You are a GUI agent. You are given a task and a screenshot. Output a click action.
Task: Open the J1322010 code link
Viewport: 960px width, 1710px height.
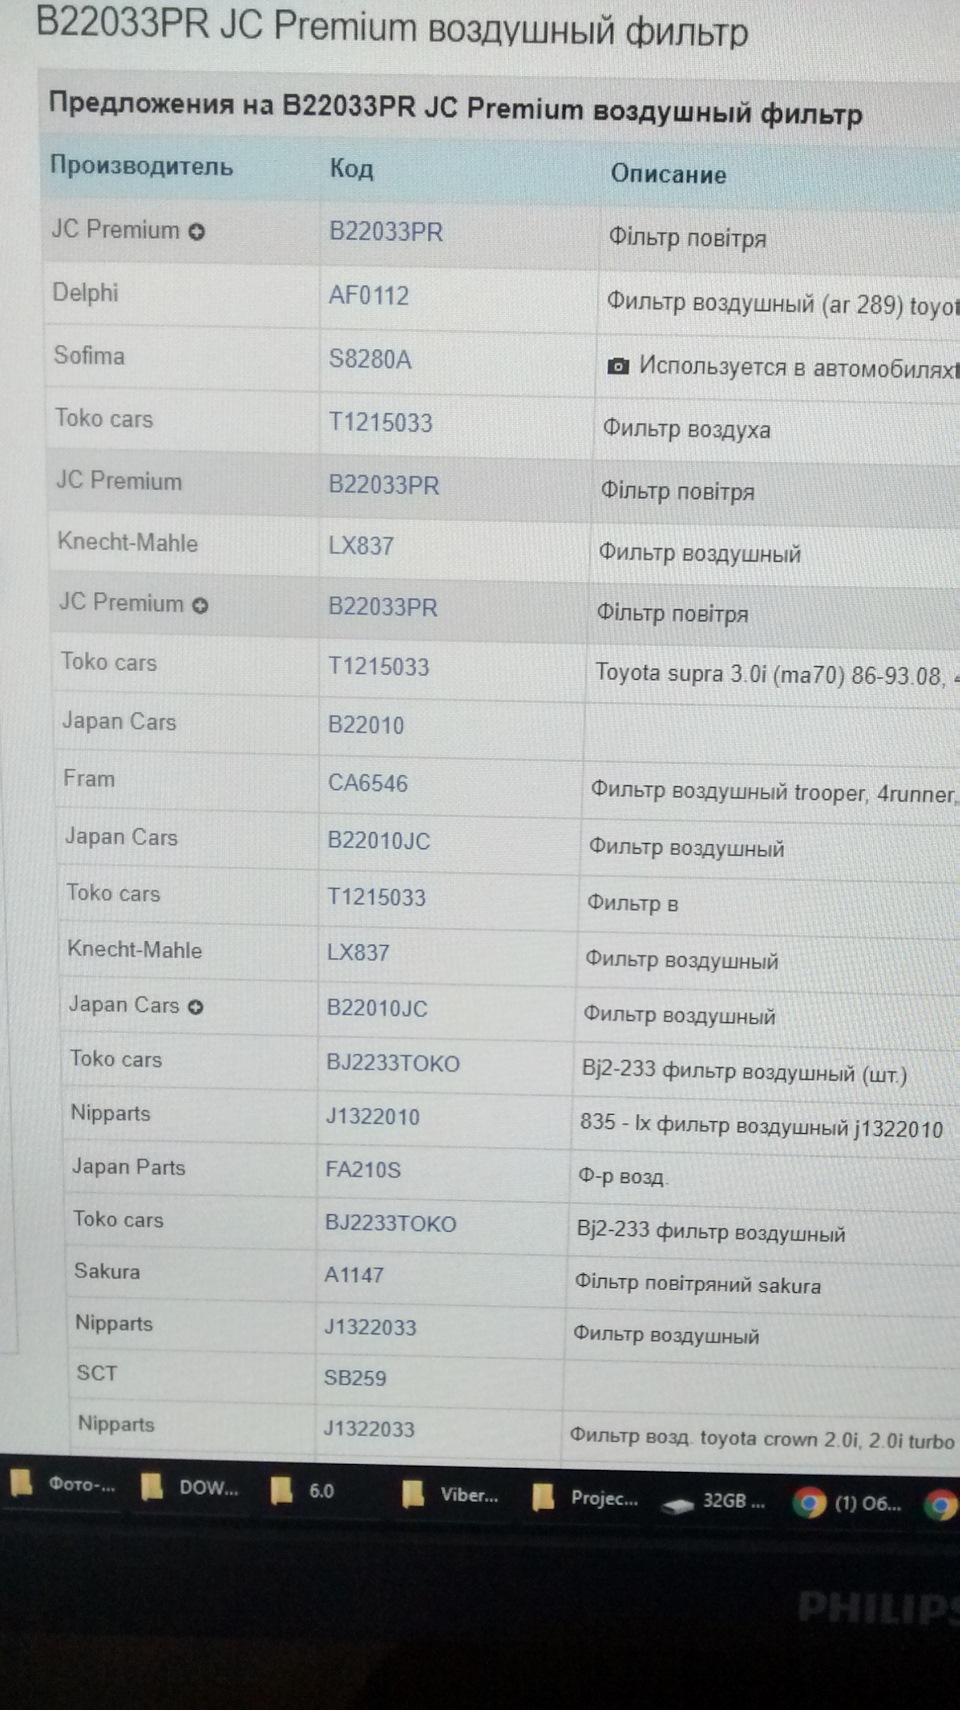point(372,1117)
